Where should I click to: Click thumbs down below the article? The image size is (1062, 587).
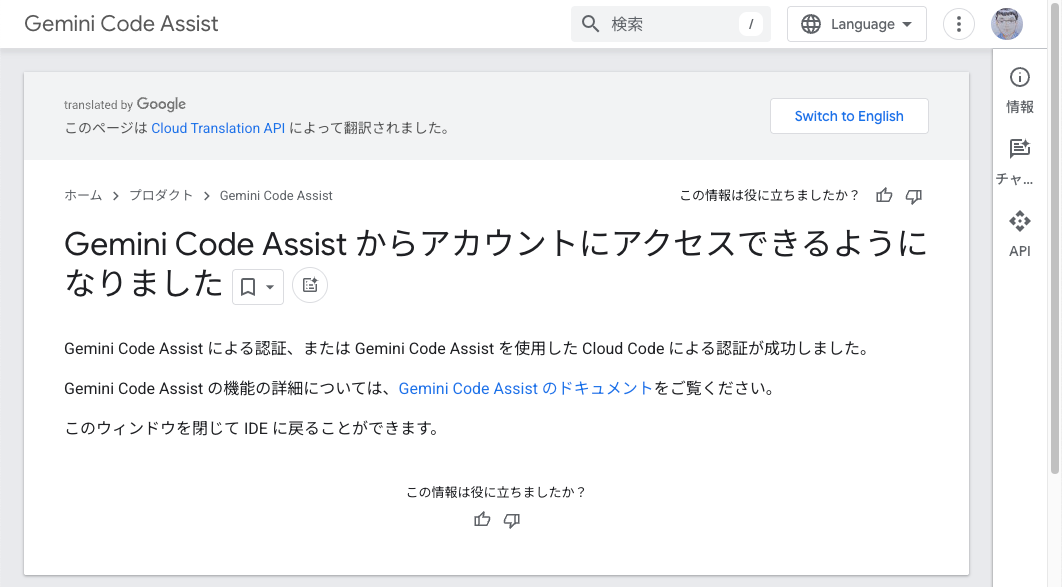[511, 521]
